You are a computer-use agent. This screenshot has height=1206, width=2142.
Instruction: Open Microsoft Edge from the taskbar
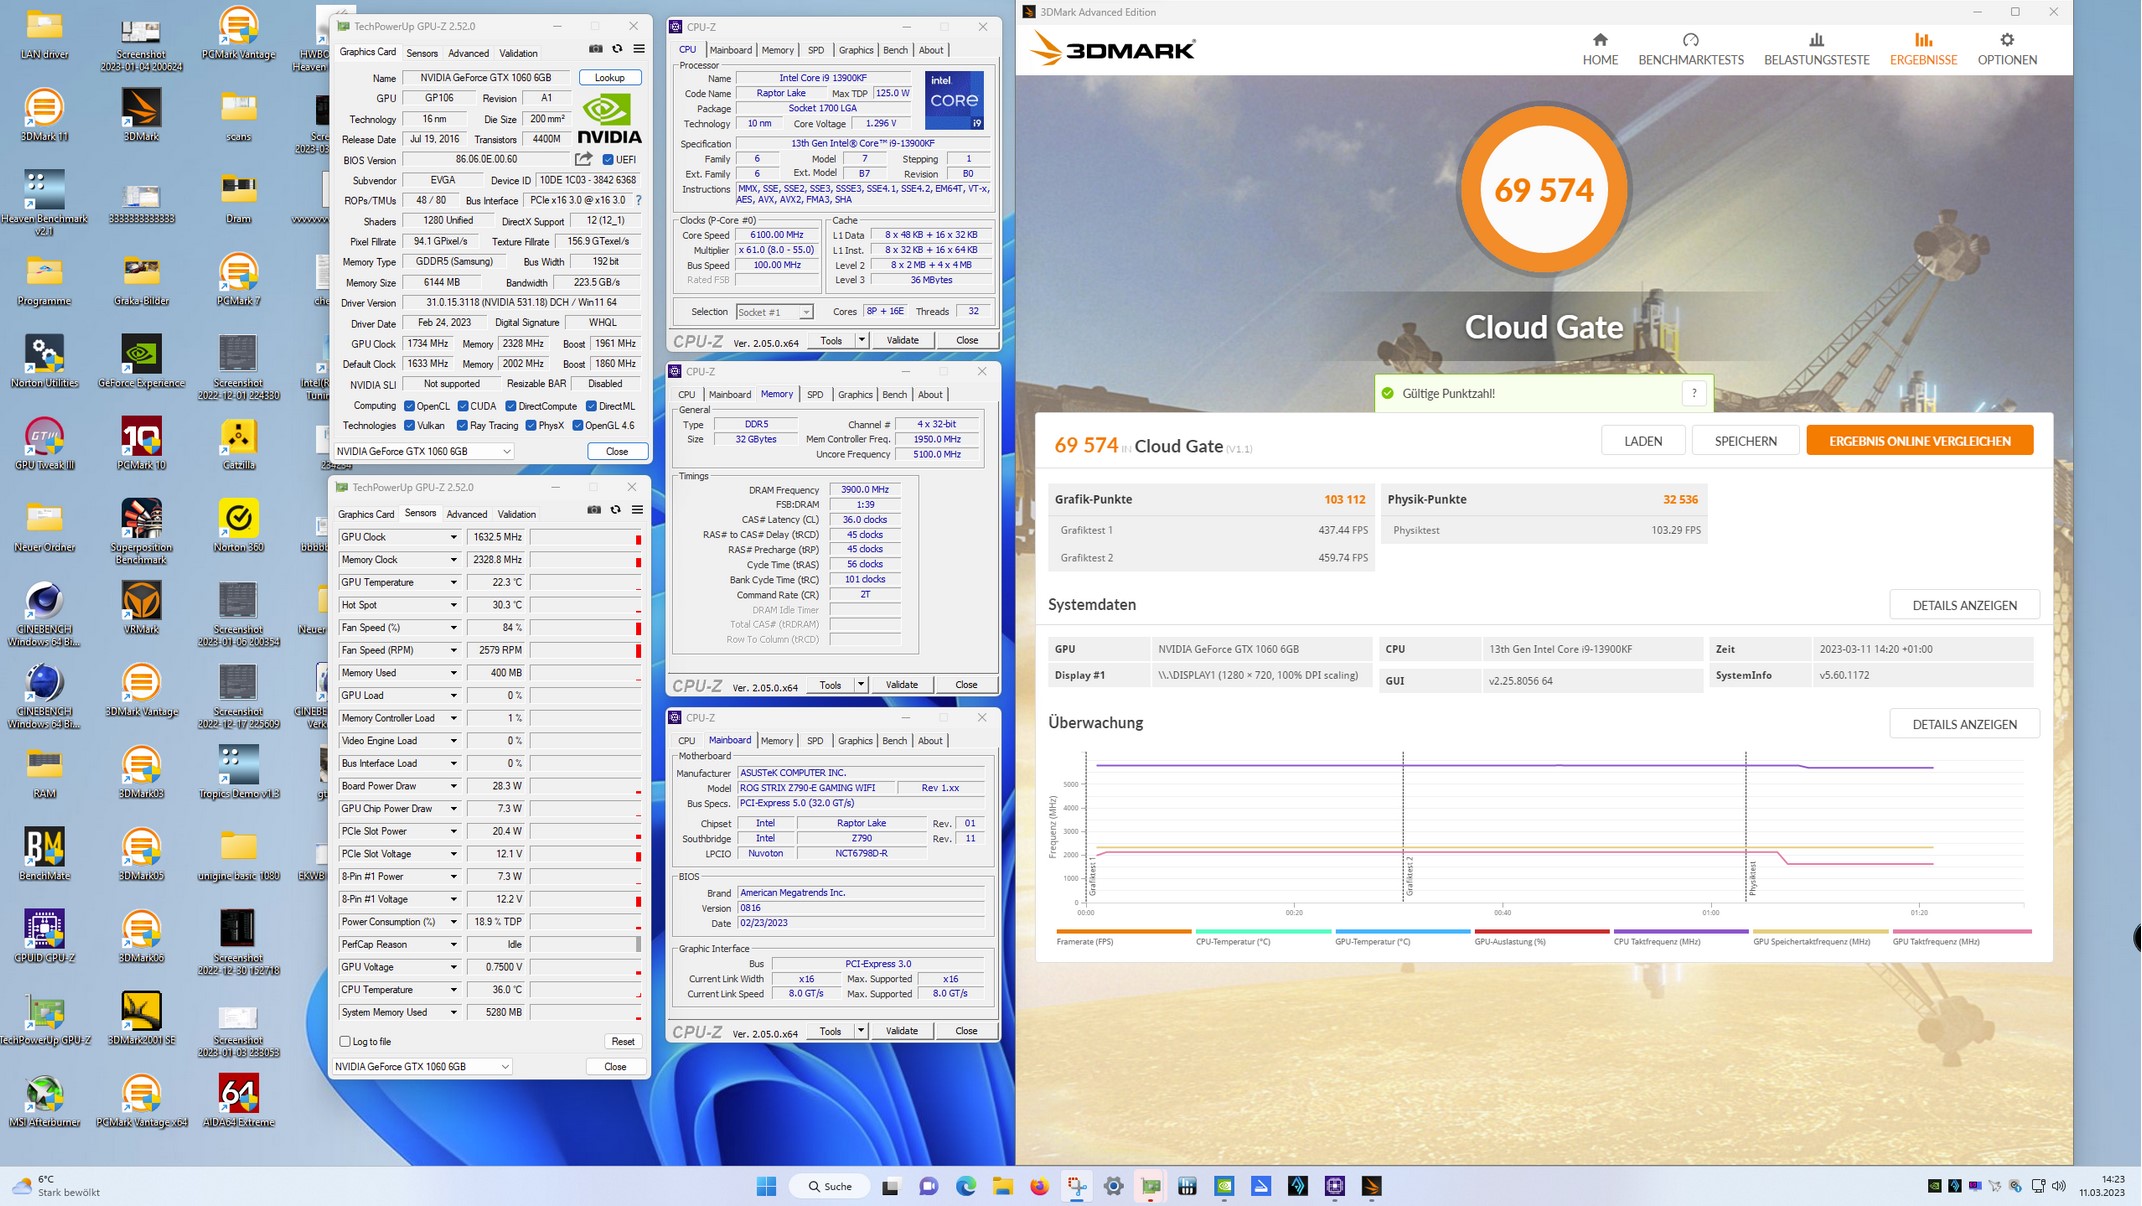point(966,1186)
